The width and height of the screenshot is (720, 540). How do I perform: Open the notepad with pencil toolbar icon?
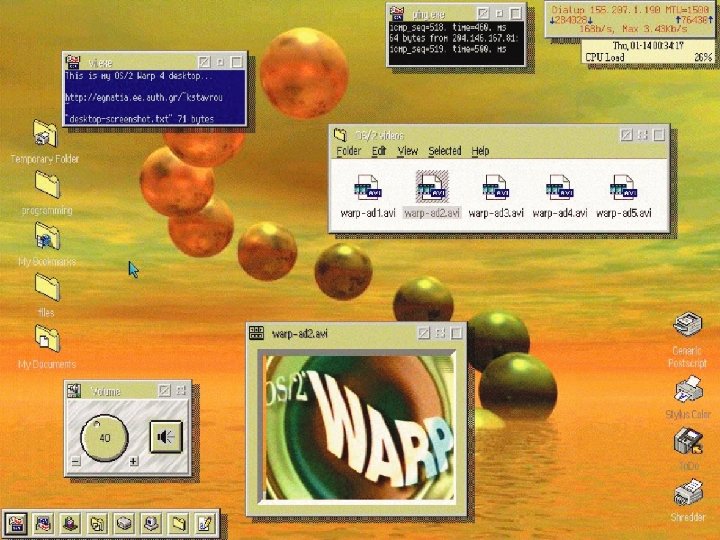[x=205, y=523]
